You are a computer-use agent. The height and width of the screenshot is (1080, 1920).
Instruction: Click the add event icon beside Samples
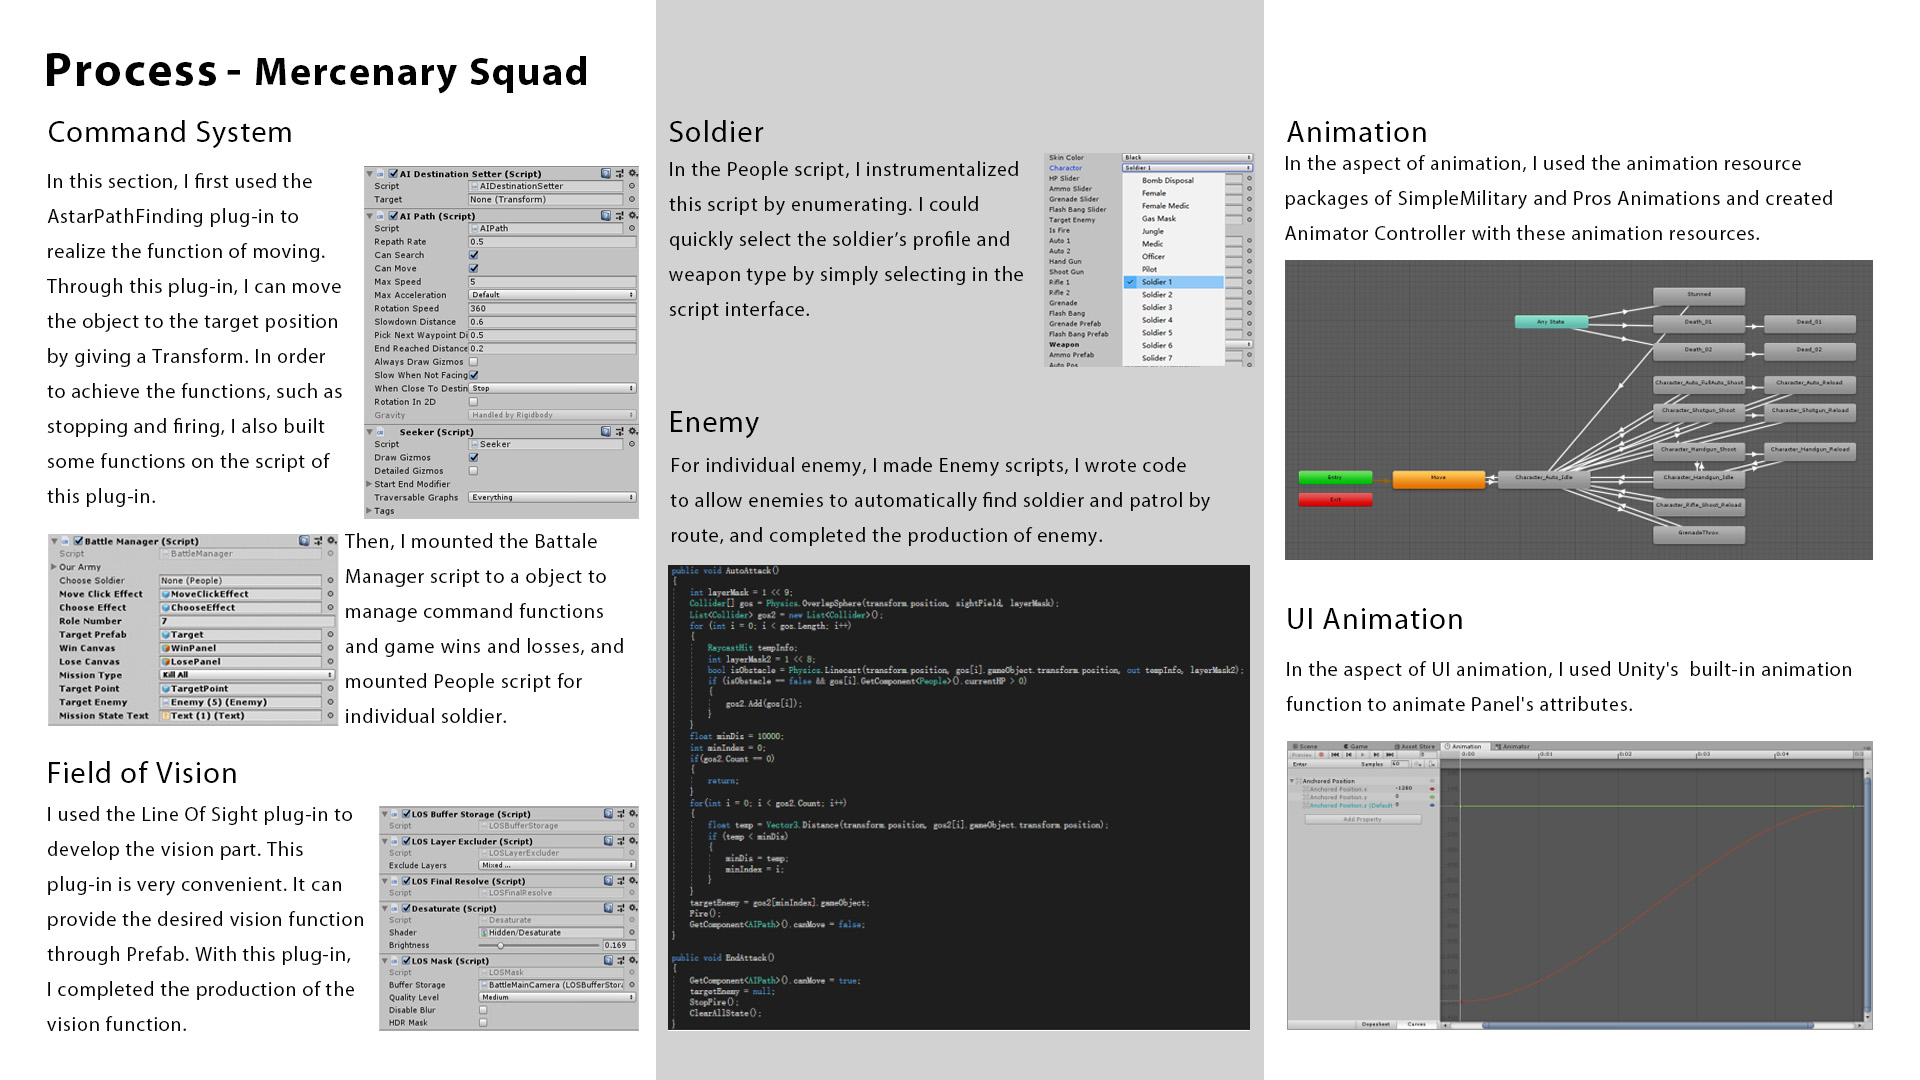point(1432,764)
